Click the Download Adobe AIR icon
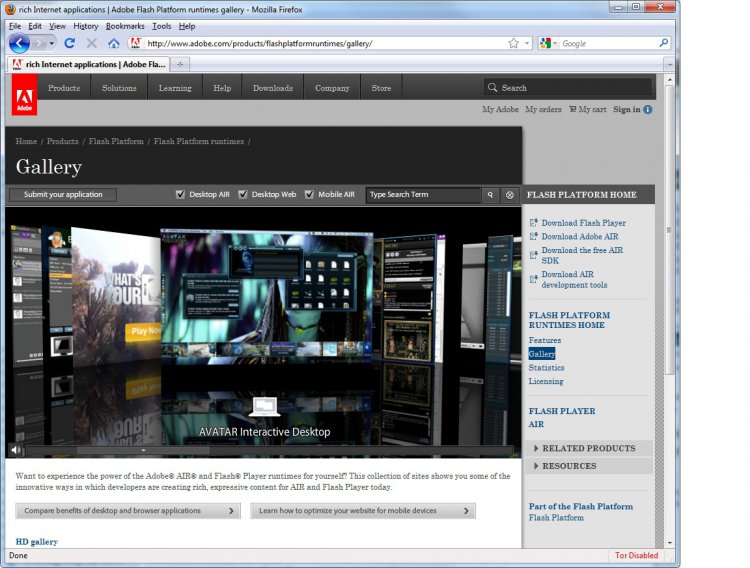 534,236
